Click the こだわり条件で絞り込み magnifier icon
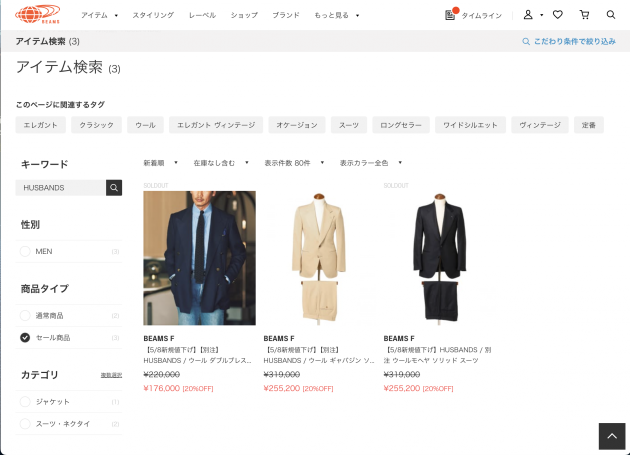 click(526, 41)
